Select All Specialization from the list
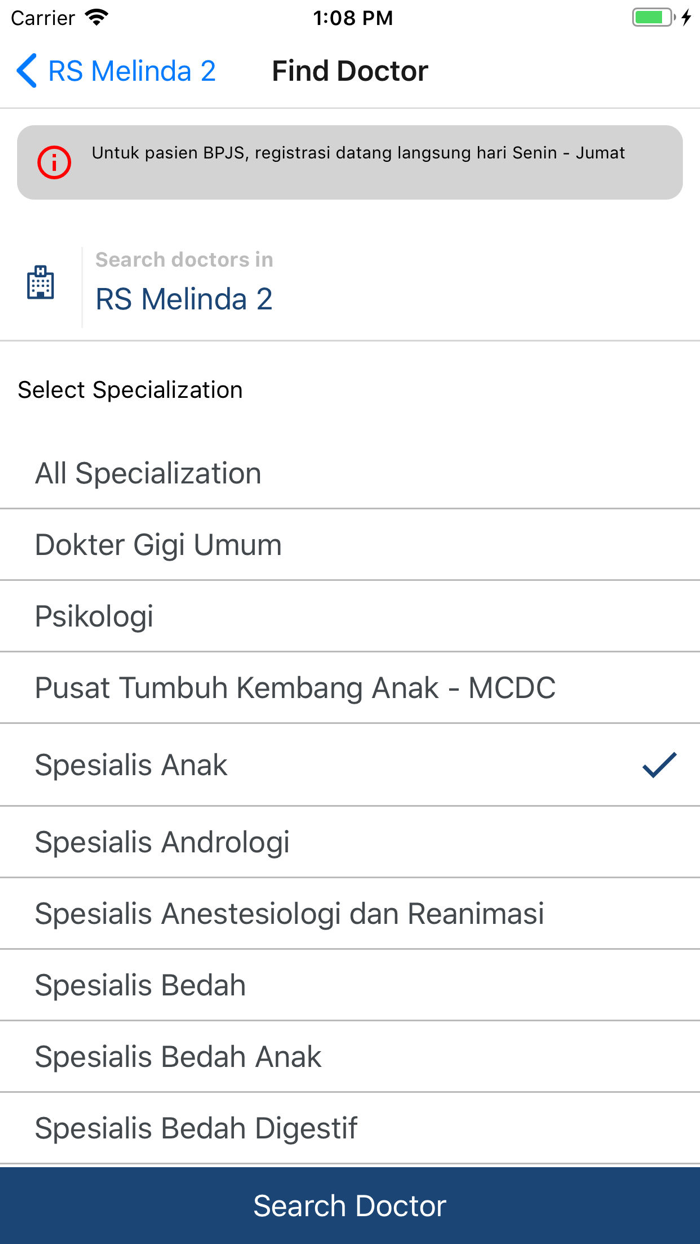 pos(148,472)
